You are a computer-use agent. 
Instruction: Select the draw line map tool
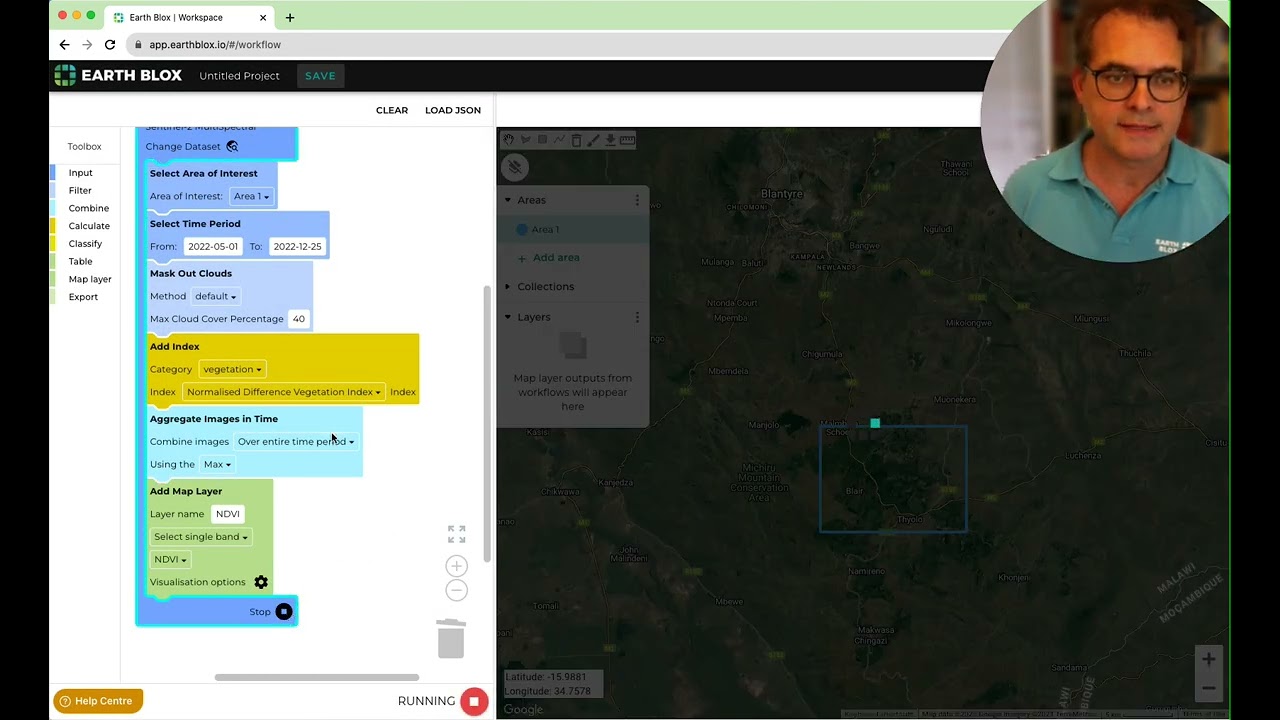pos(559,139)
